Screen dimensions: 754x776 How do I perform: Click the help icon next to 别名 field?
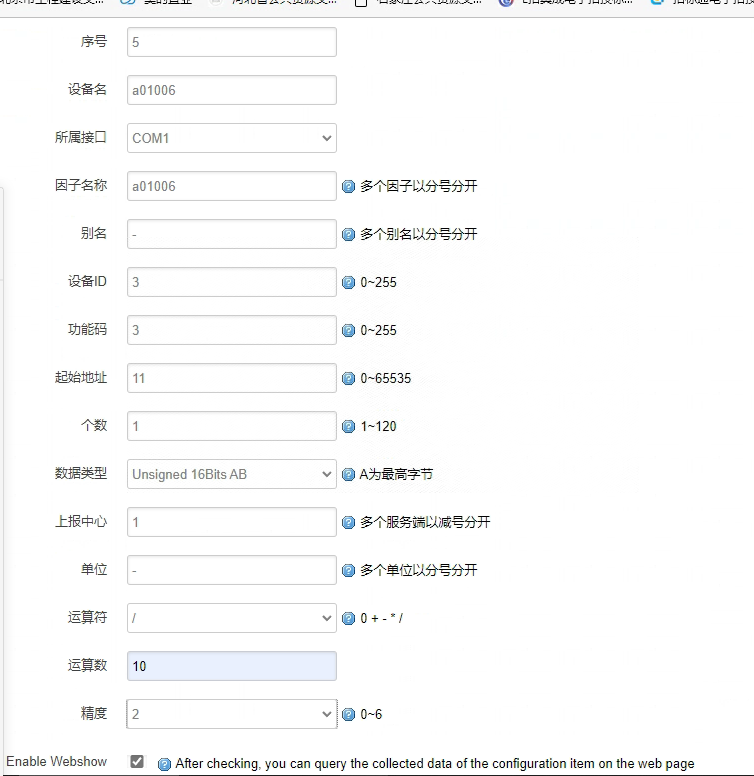349,235
